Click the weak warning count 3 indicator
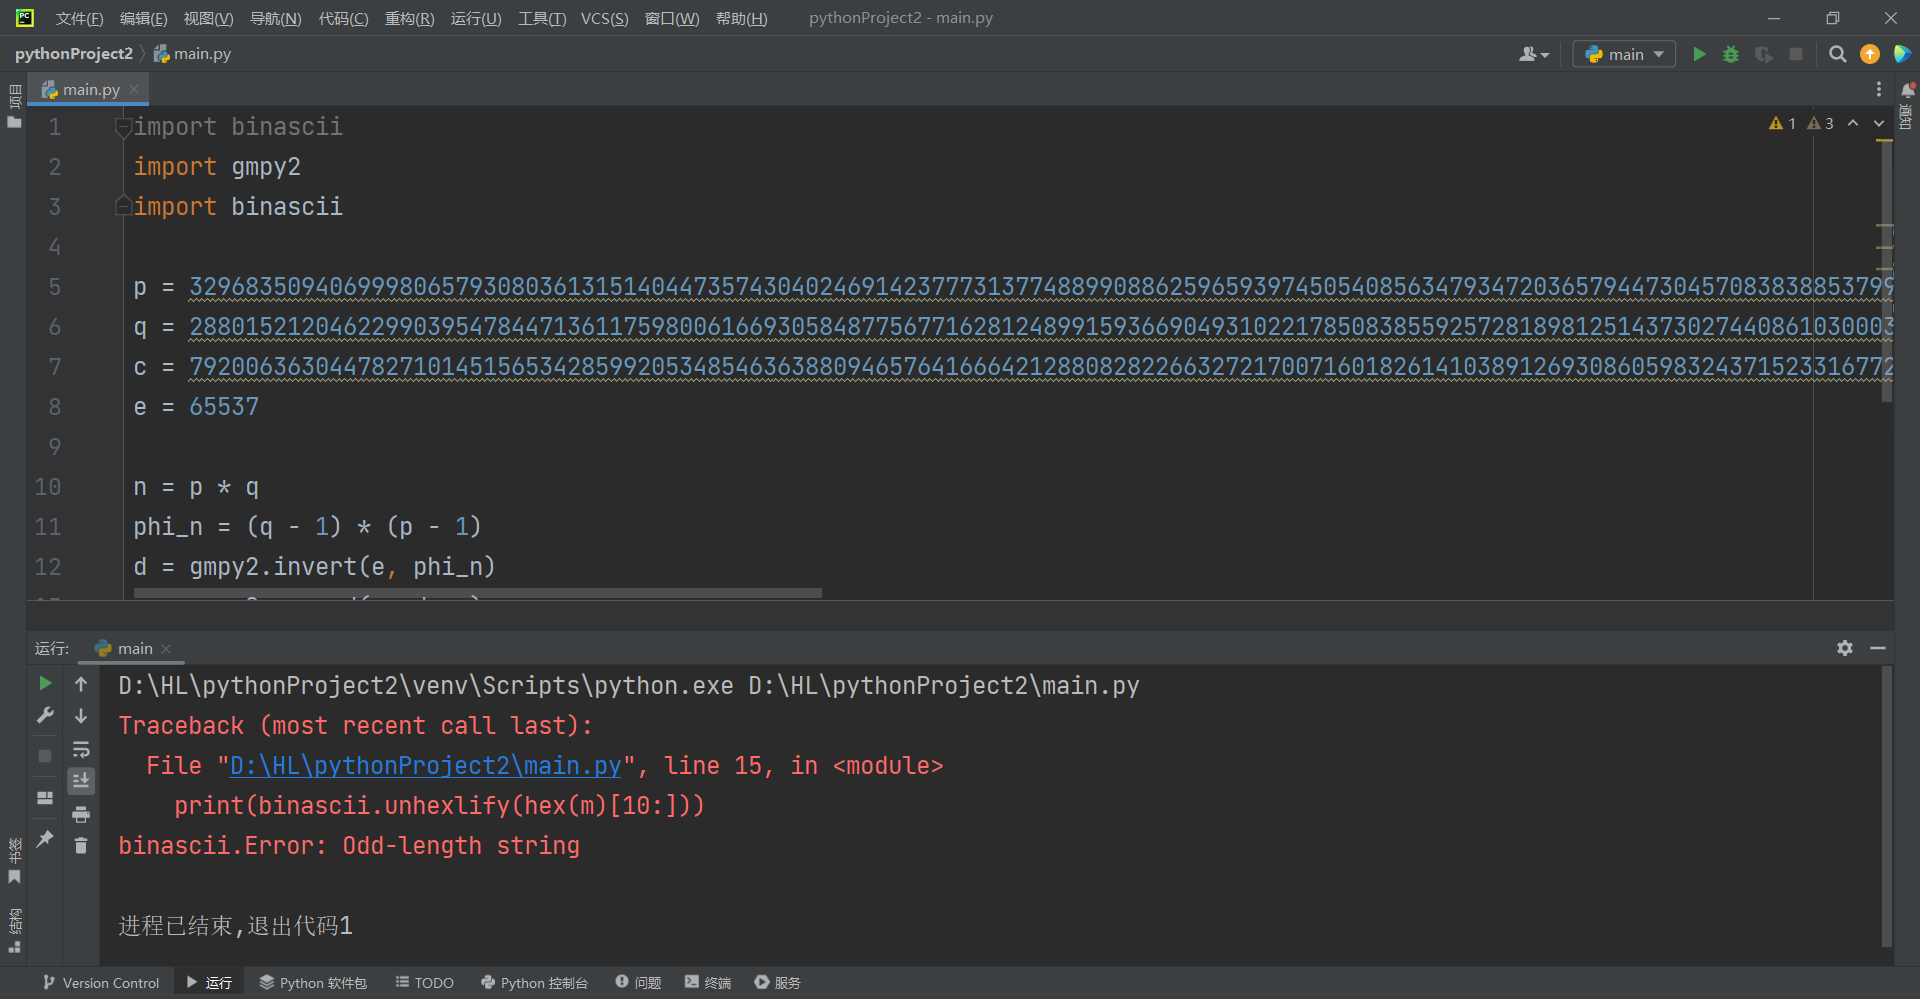This screenshot has height=999, width=1920. pos(1820,123)
